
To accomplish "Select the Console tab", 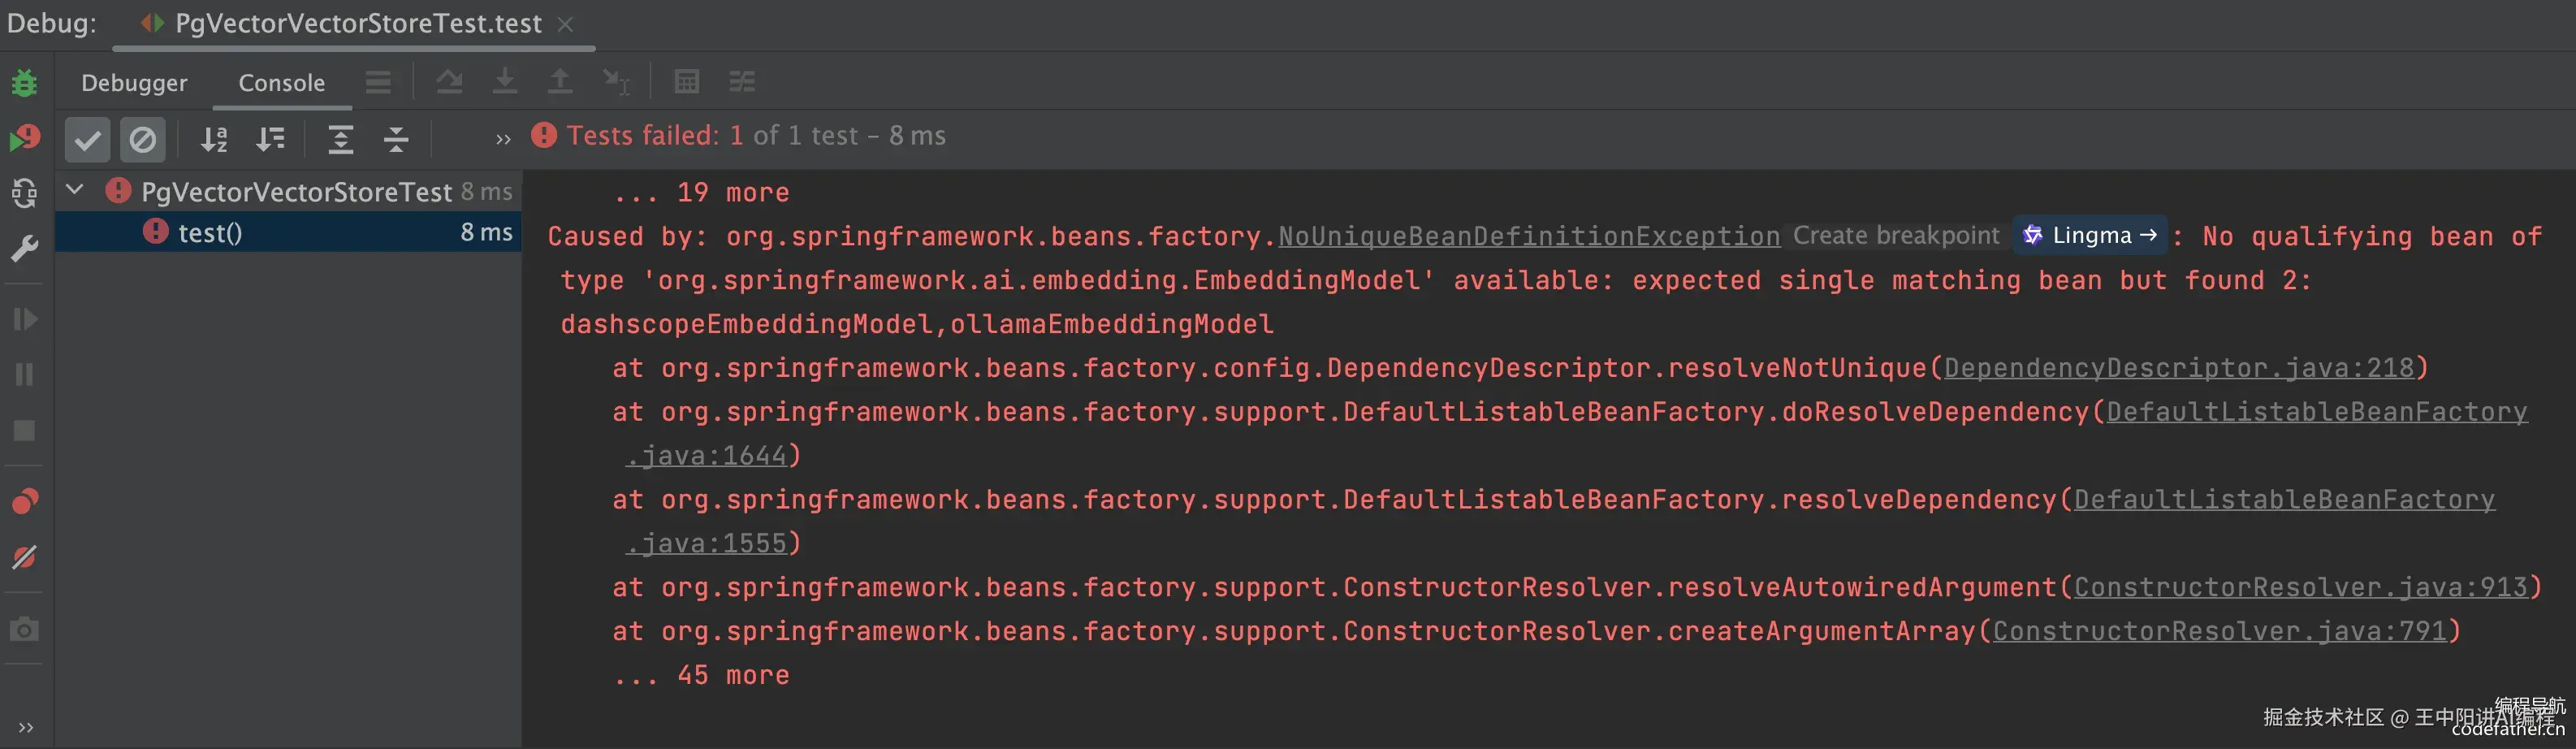I will [281, 83].
